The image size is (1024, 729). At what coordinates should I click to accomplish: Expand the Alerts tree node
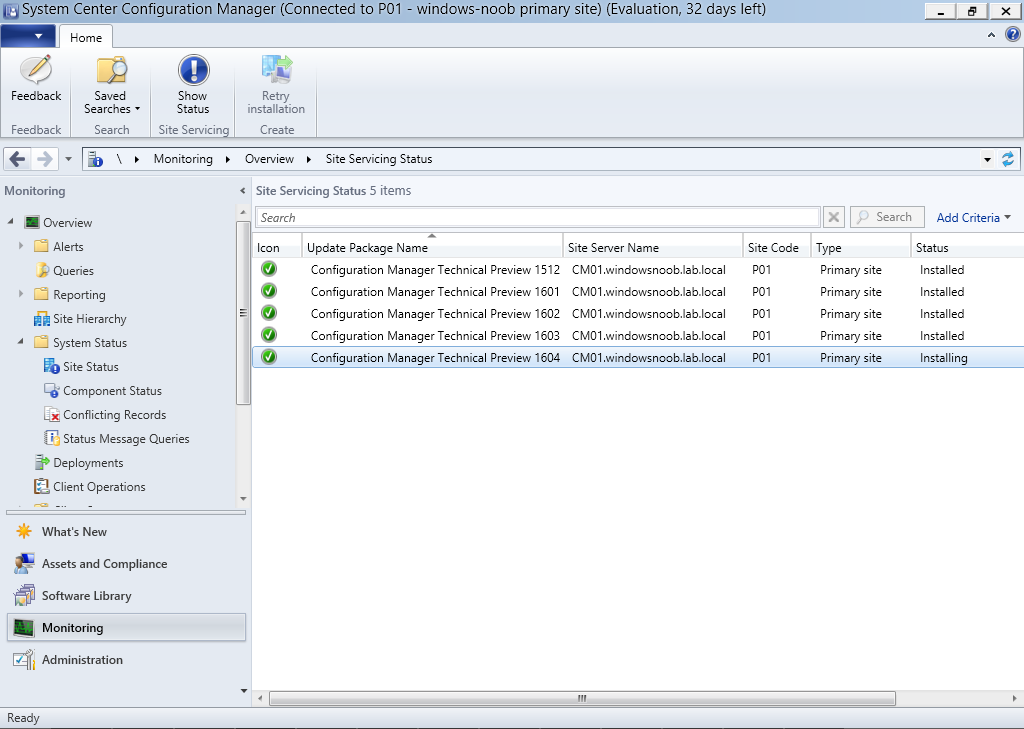pos(21,246)
